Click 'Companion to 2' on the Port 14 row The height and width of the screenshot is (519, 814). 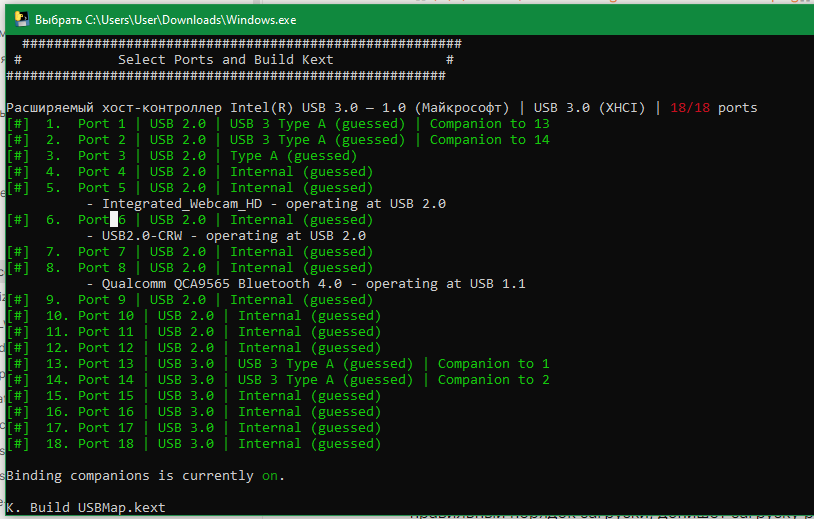tap(493, 380)
